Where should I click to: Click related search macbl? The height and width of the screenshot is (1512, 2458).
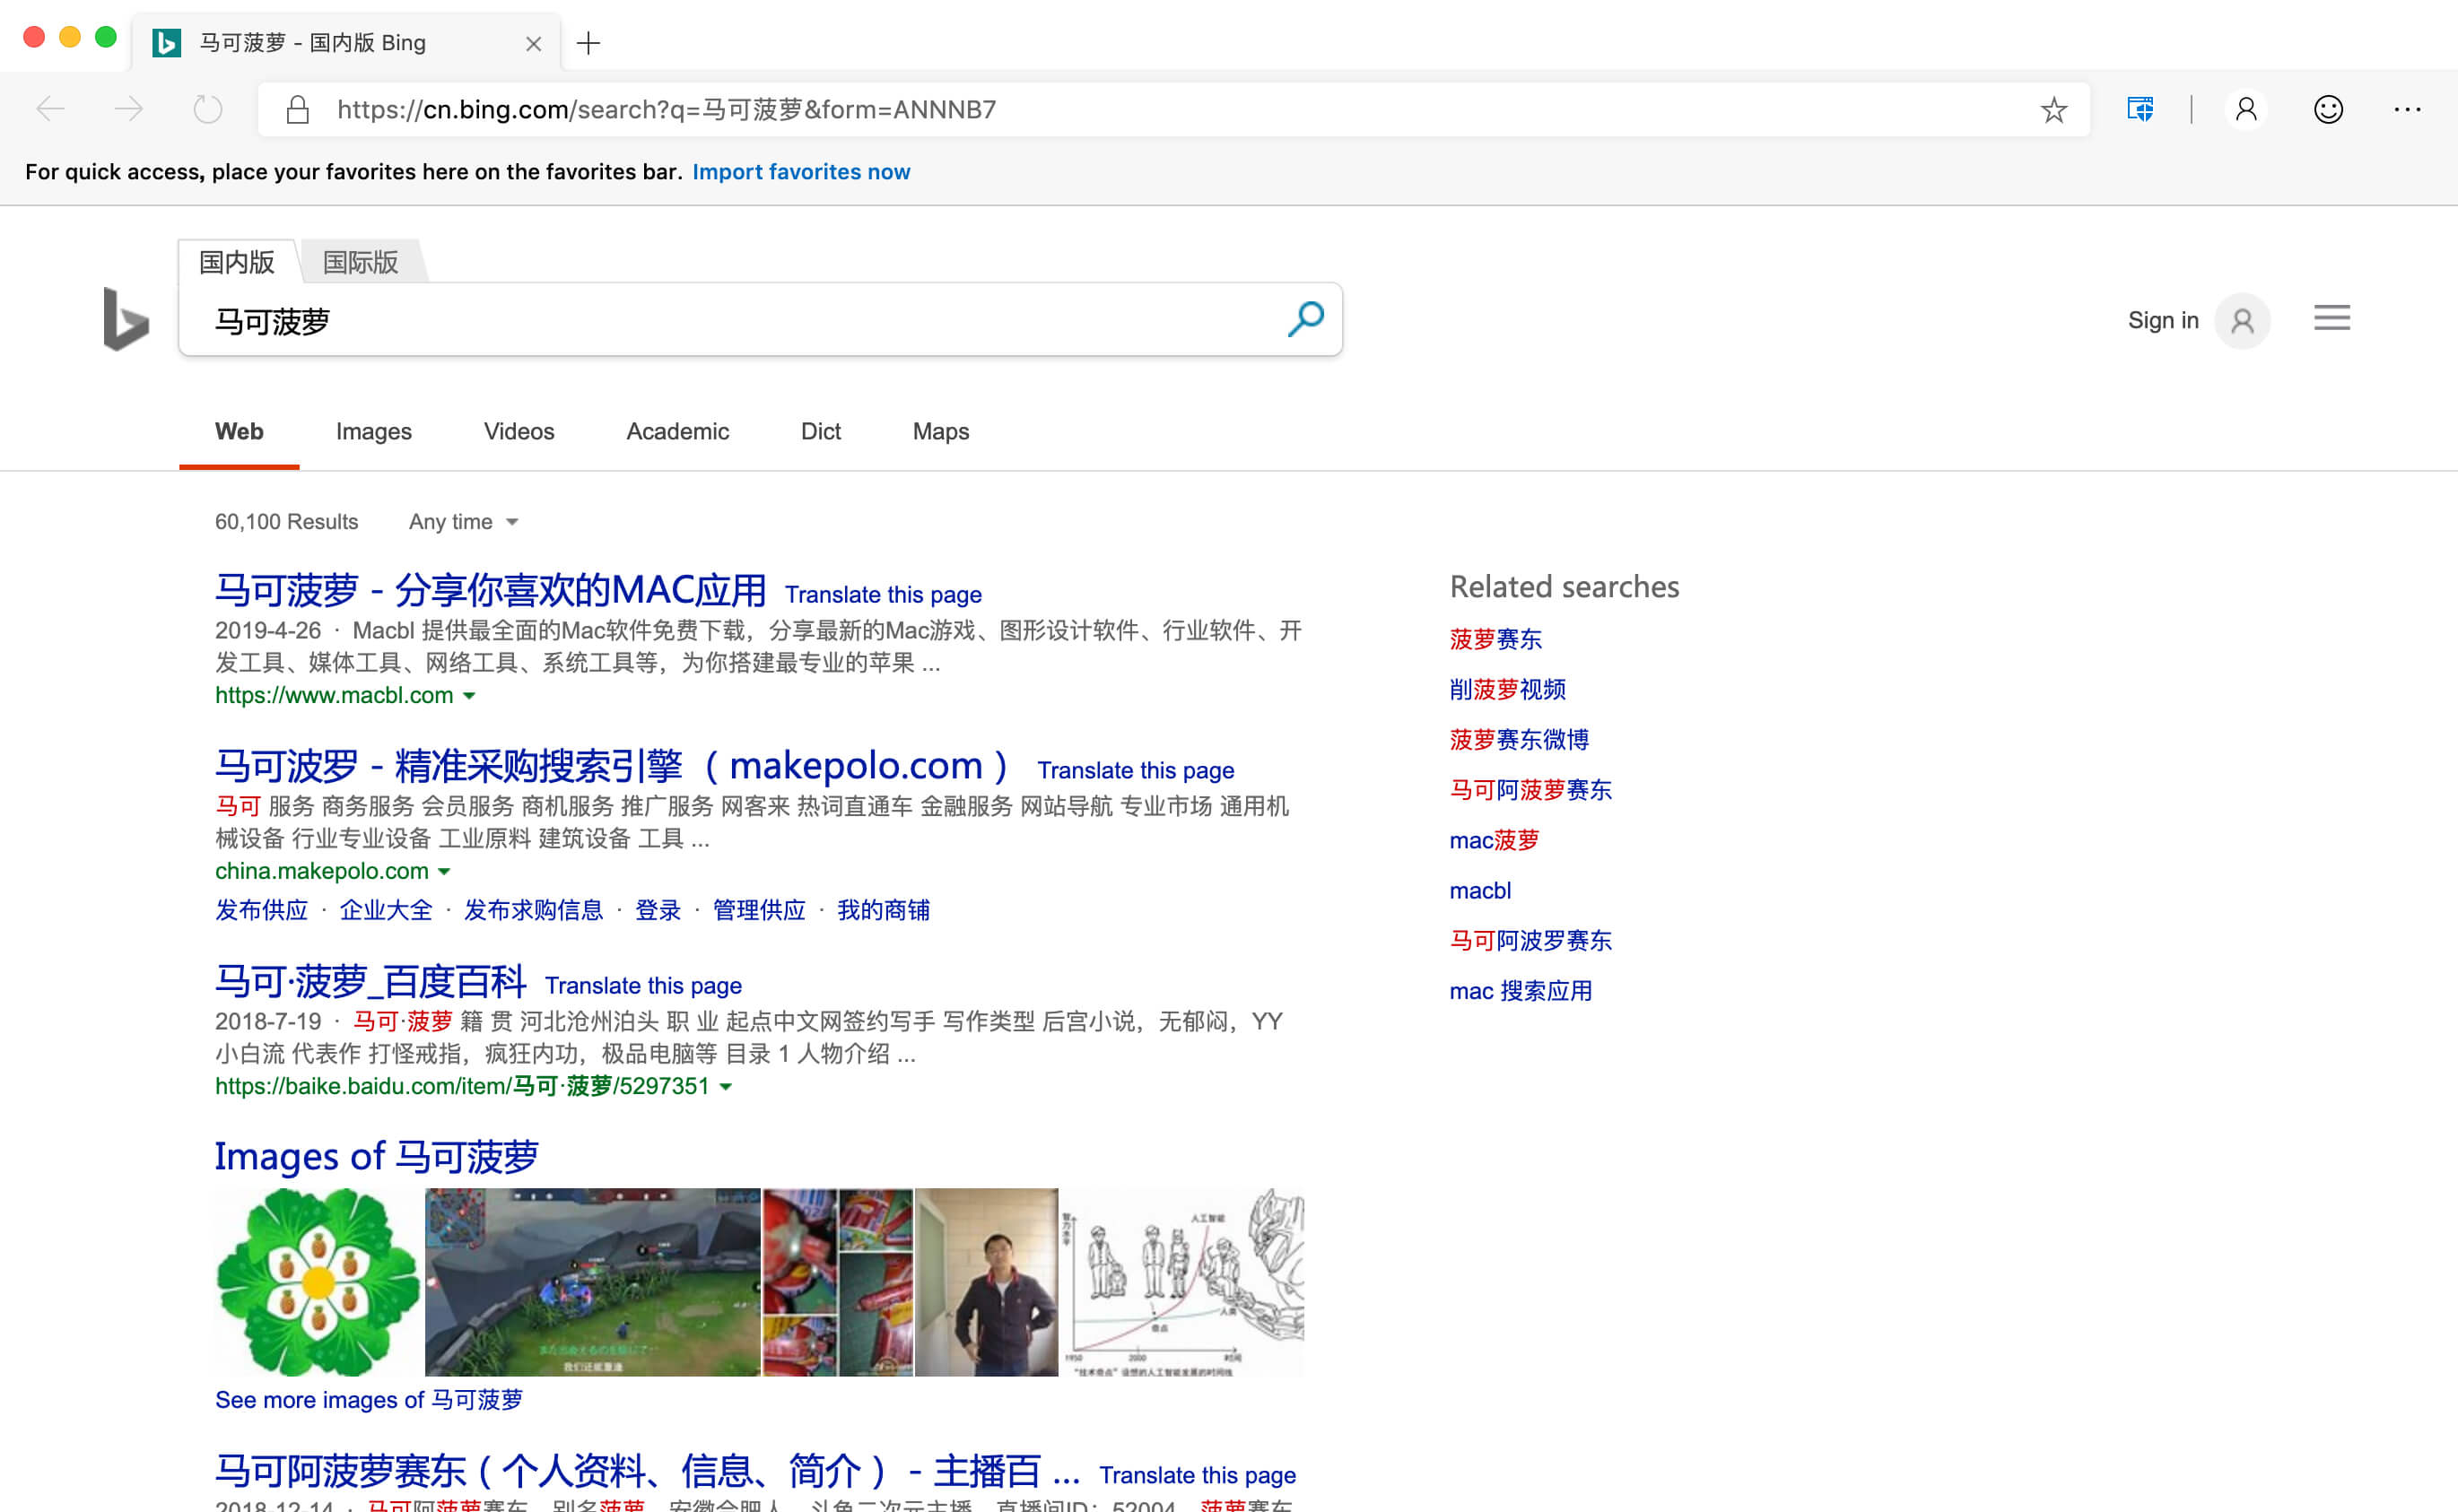[1480, 890]
